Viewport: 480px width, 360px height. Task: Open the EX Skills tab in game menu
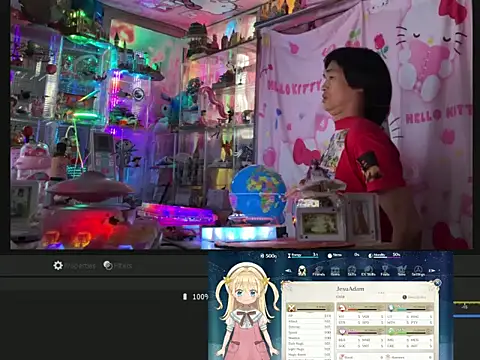(368, 271)
